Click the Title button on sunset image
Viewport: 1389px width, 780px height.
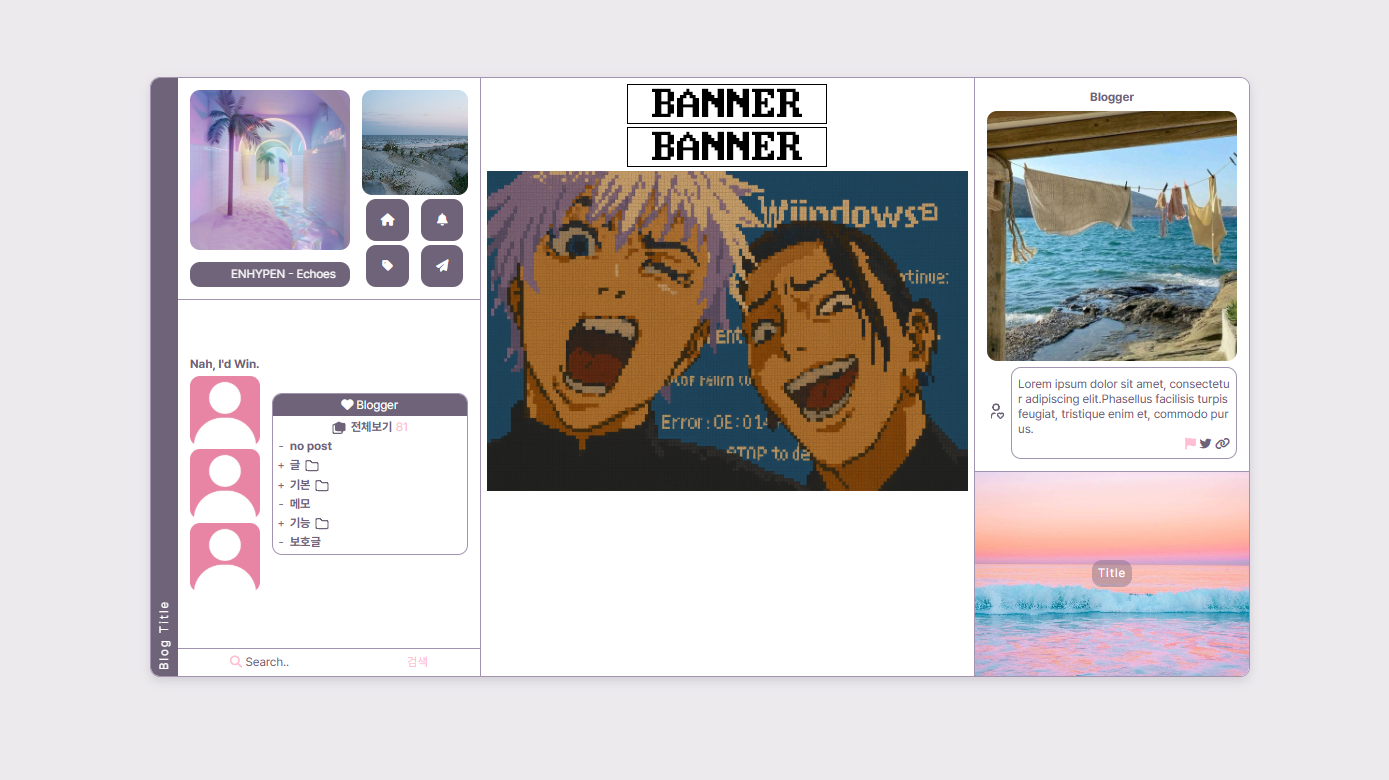tap(1112, 573)
